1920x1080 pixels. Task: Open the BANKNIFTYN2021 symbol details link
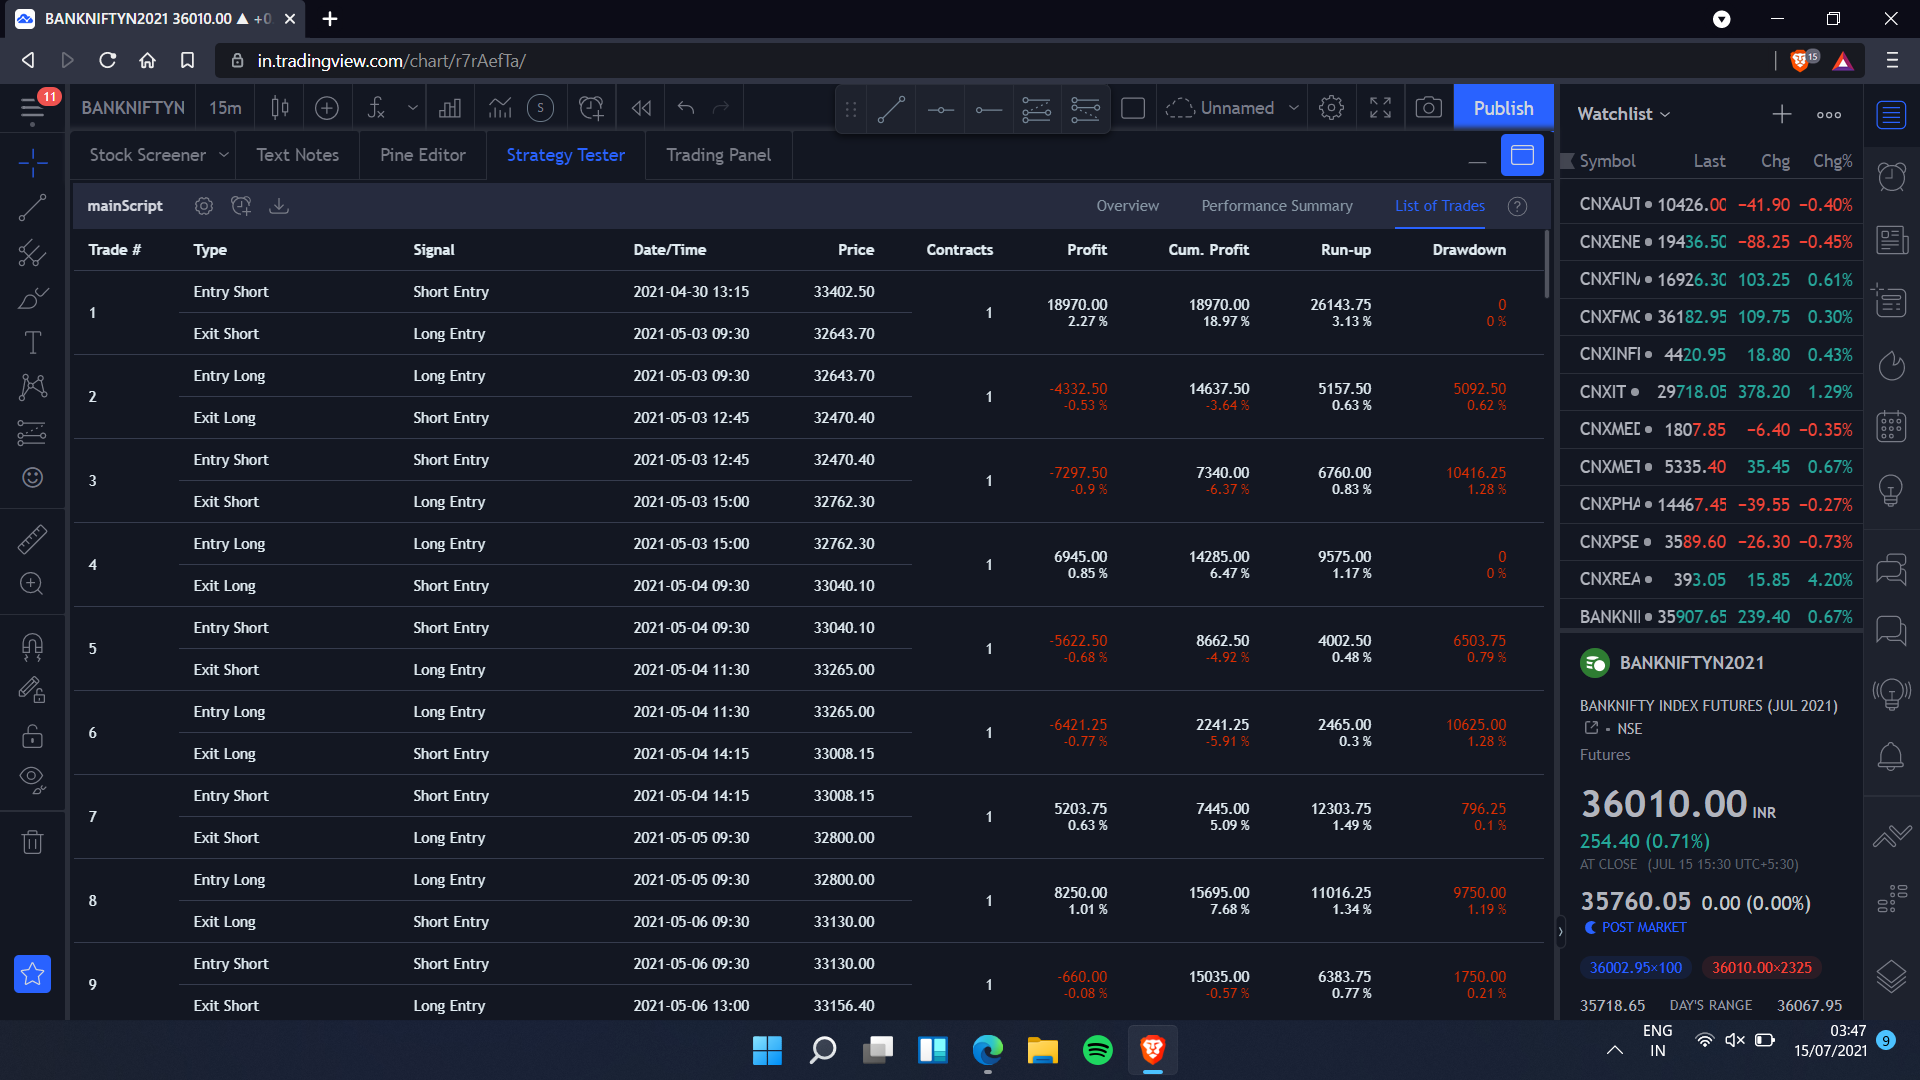click(1591, 728)
